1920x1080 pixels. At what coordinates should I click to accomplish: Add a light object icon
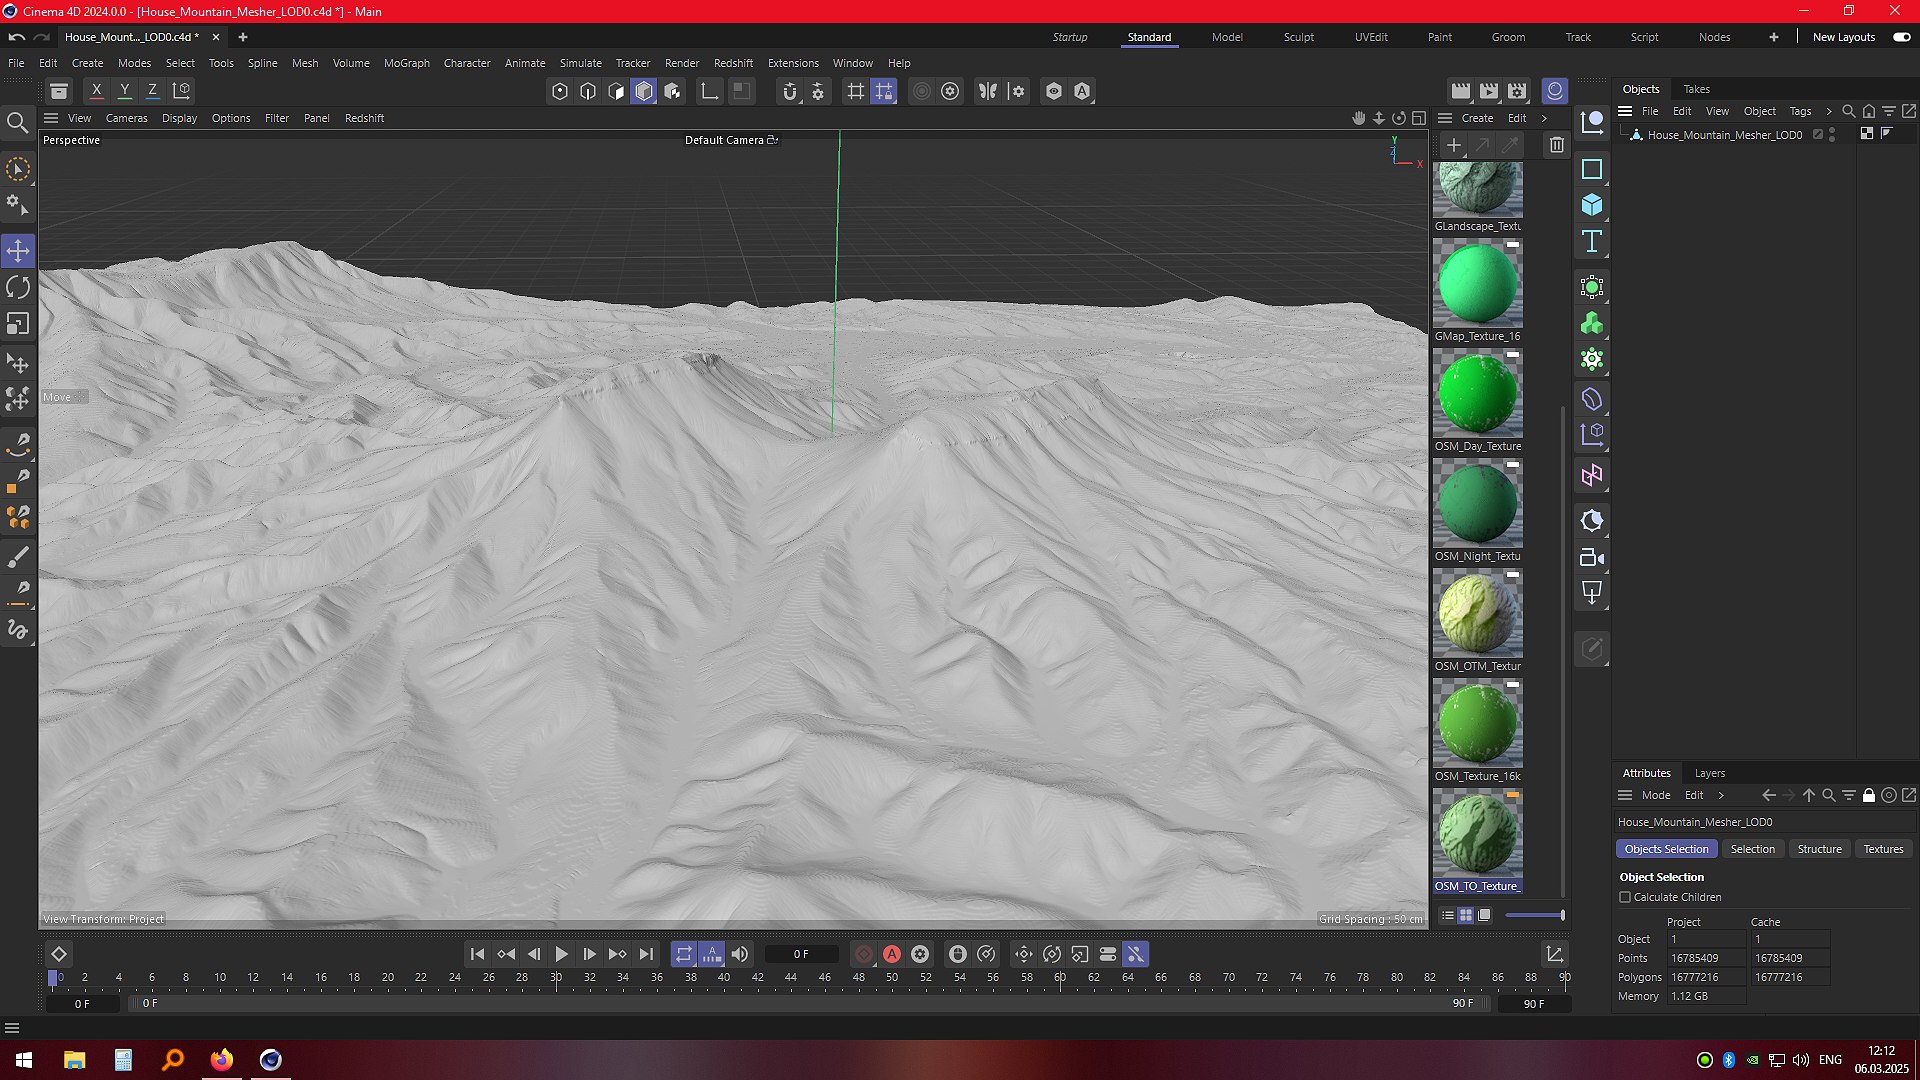1592,593
